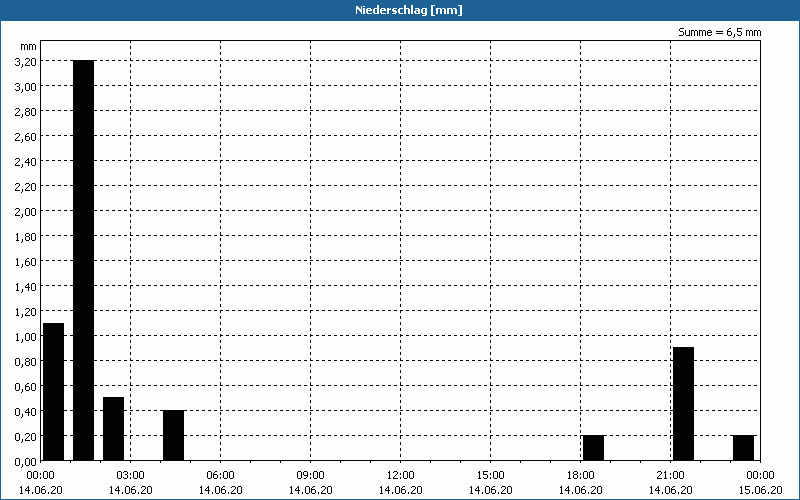This screenshot has height=500, width=800.
Task: Click the x-axis time label 03:00
Action: pos(131,476)
